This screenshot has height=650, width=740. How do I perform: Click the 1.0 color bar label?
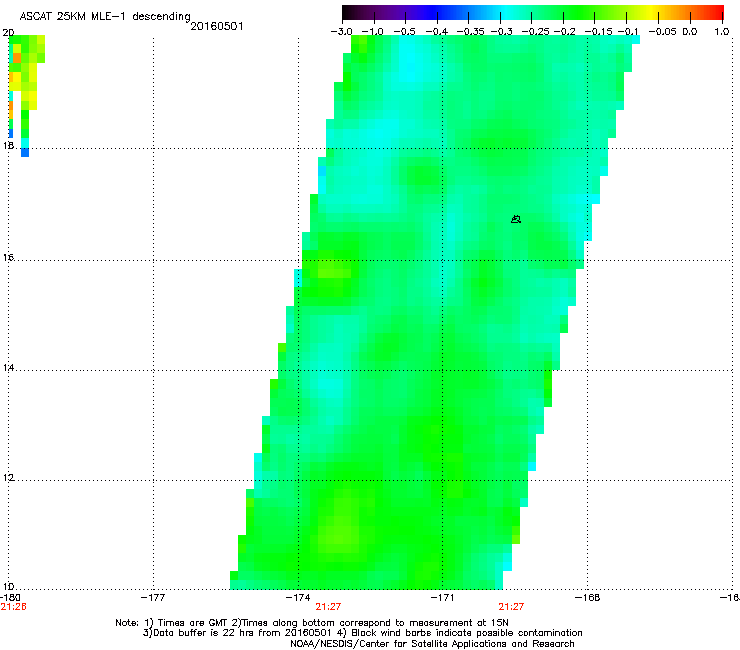(x=722, y=32)
